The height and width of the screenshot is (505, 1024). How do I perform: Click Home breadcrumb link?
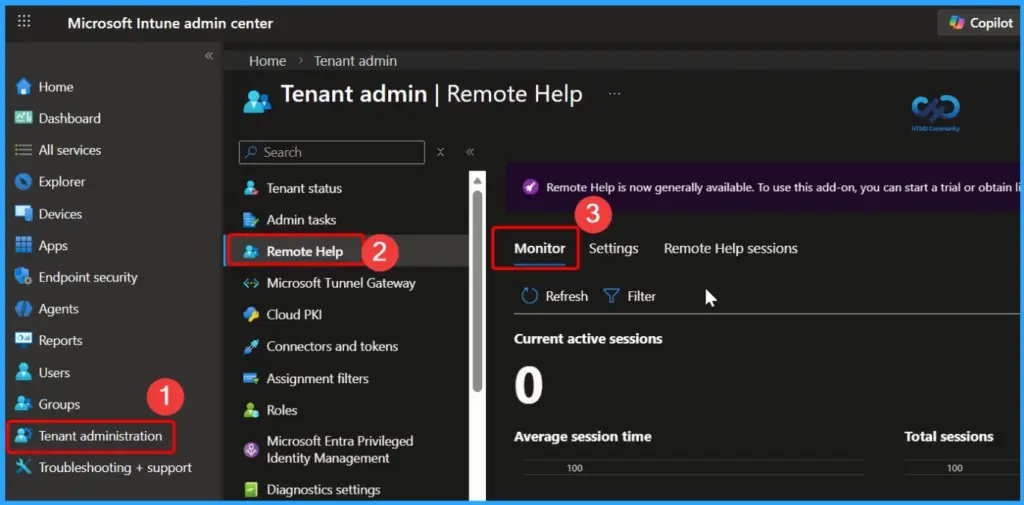coord(267,61)
